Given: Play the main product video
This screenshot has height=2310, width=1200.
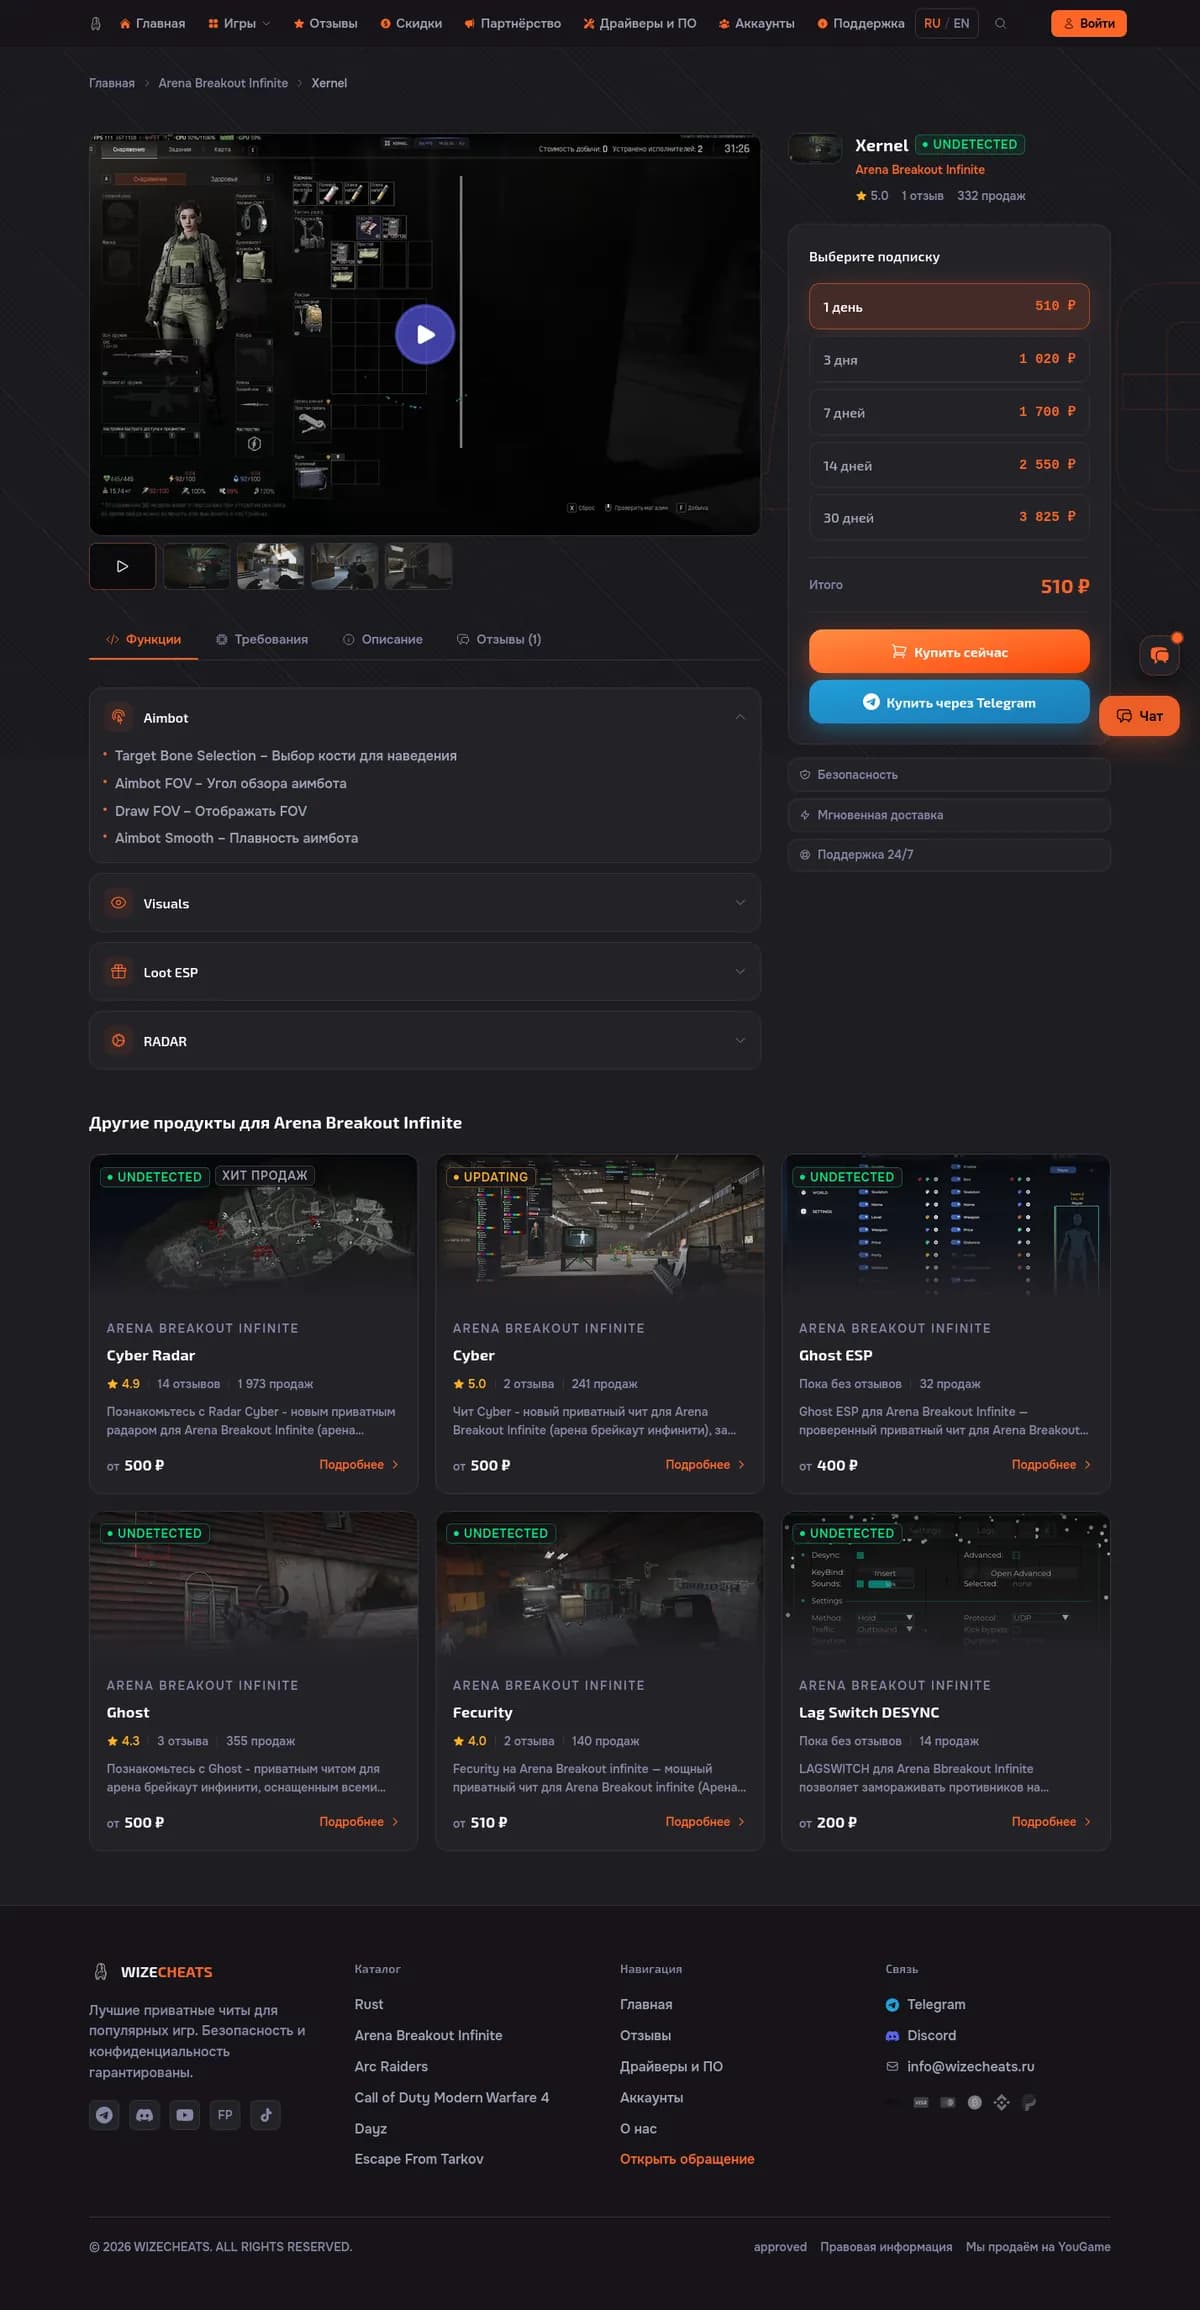Looking at the screenshot, I should pos(425,334).
